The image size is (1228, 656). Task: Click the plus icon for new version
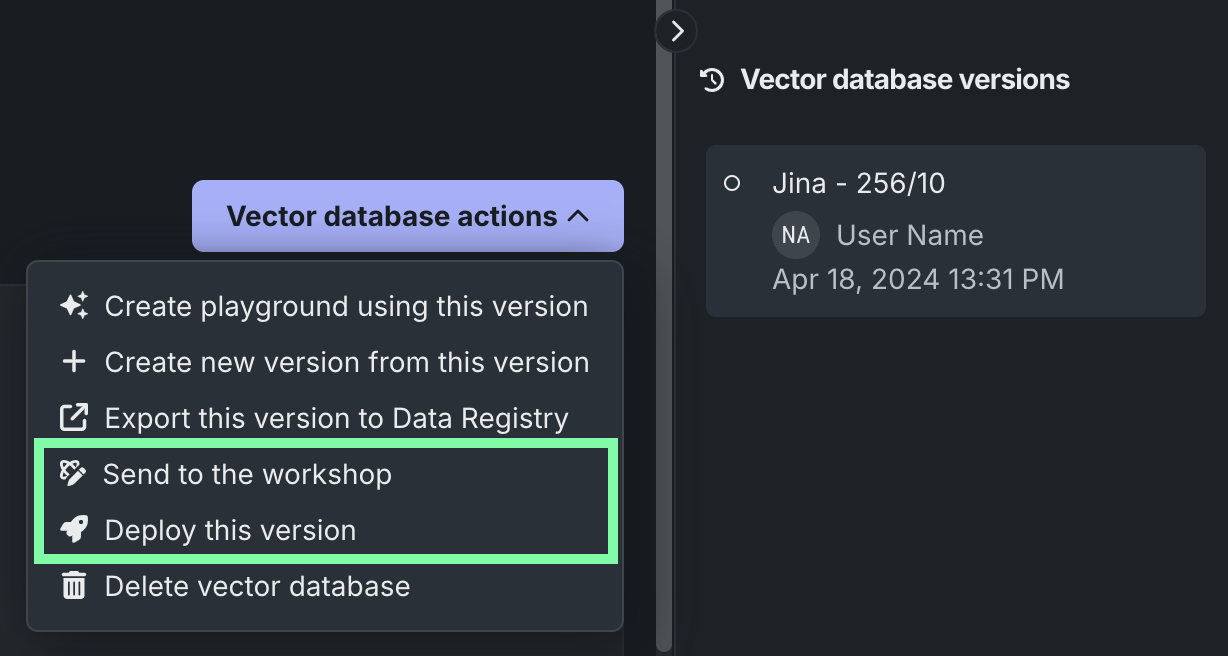[x=74, y=362]
